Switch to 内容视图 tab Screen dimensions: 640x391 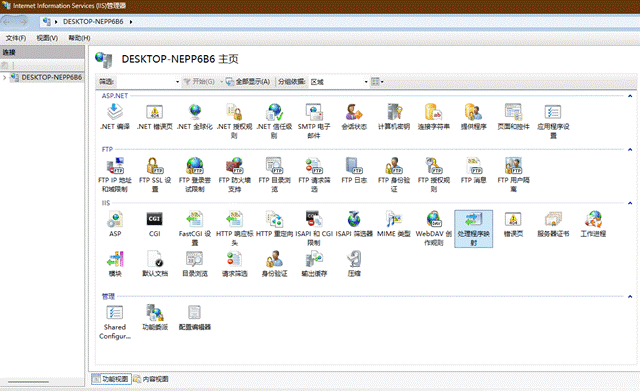151,379
